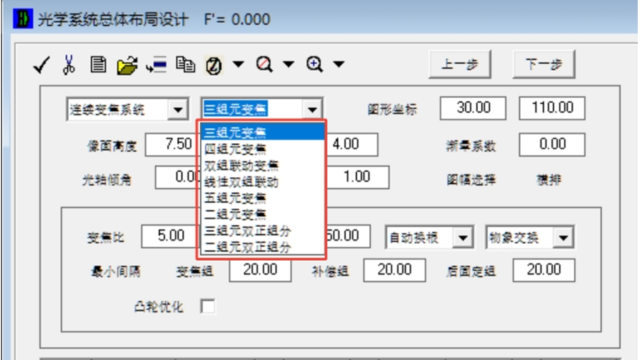This screenshot has width=640, height=360.
Task: Click the insert row arrow icon
Action: tap(156, 64)
